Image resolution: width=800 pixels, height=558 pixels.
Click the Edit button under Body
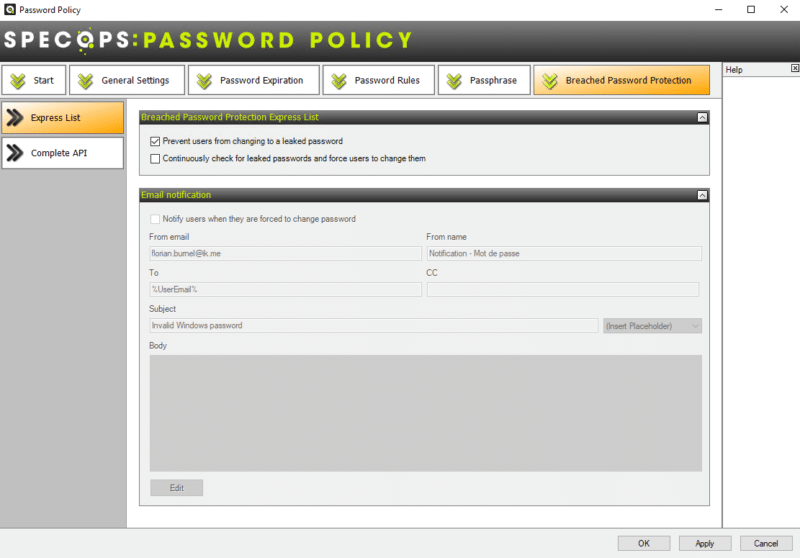click(x=177, y=488)
